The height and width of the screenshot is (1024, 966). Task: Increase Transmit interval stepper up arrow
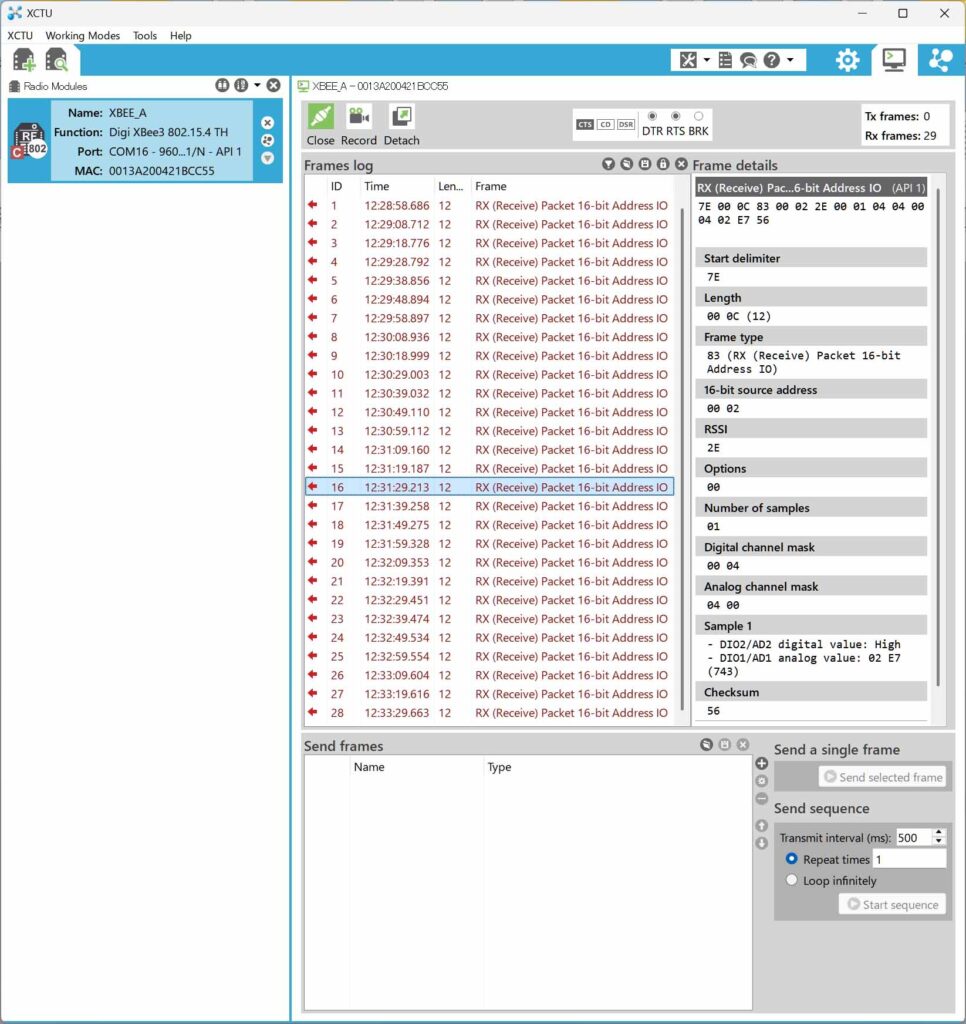coord(939,833)
